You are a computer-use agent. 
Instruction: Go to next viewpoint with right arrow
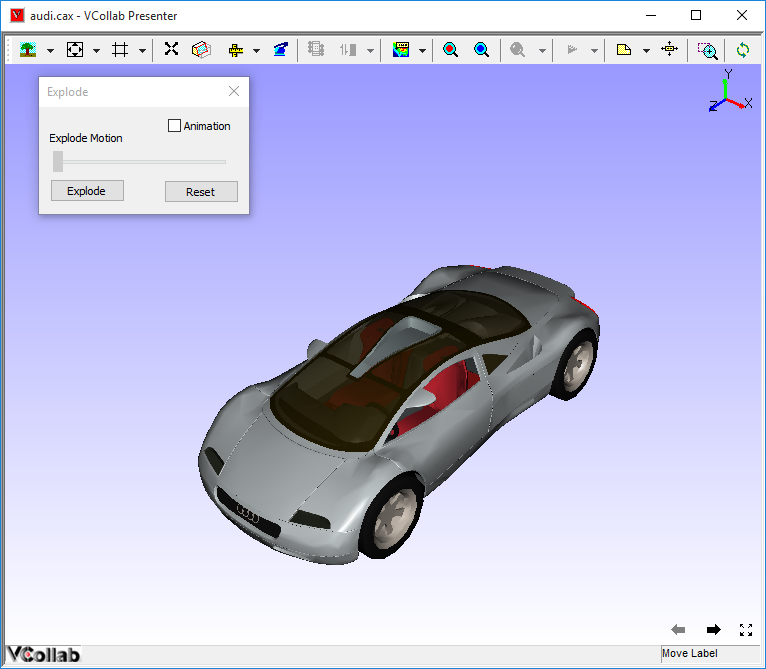coord(714,629)
